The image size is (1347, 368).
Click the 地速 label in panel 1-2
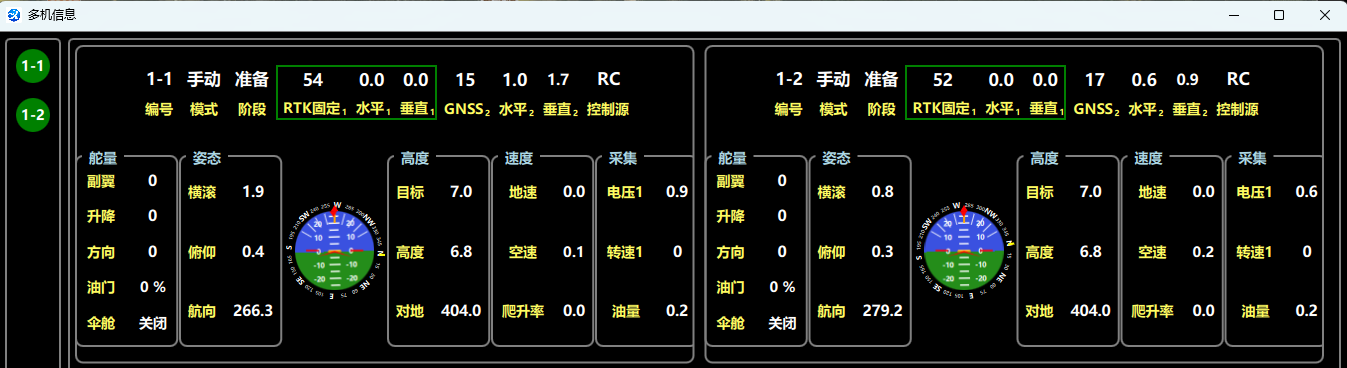coord(1153,191)
